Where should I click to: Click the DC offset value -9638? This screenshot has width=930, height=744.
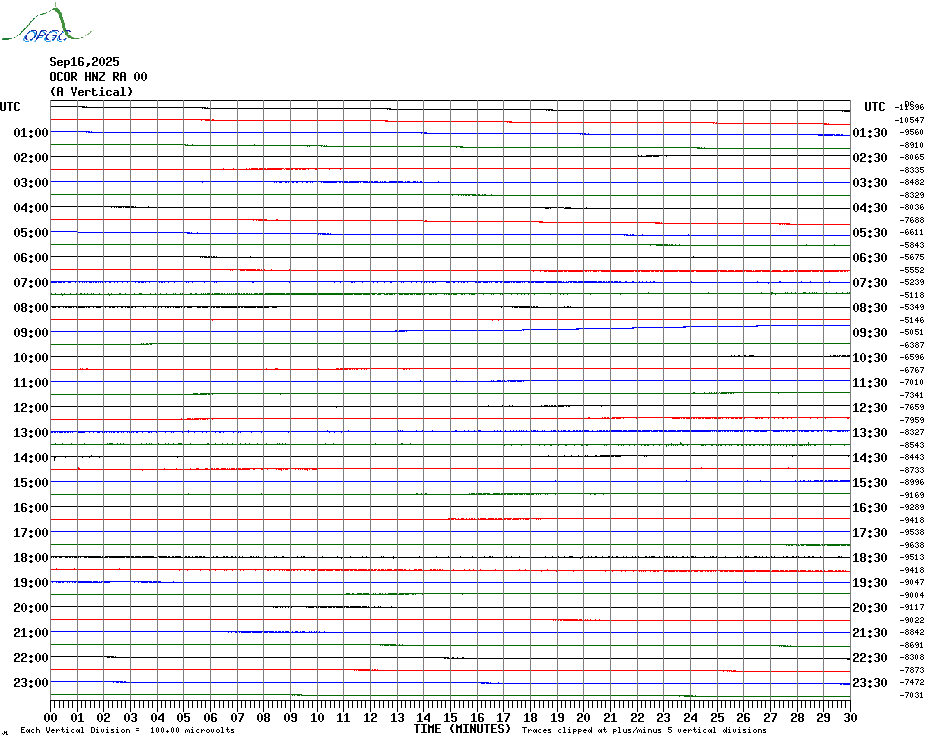point(912,545)
